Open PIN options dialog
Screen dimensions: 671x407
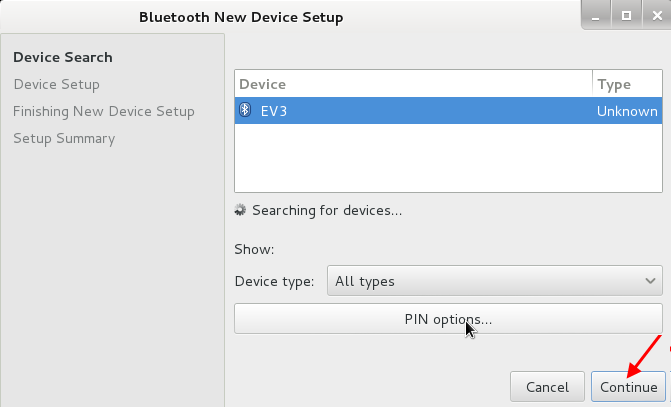pyautogui.click(x=448, y=319)
